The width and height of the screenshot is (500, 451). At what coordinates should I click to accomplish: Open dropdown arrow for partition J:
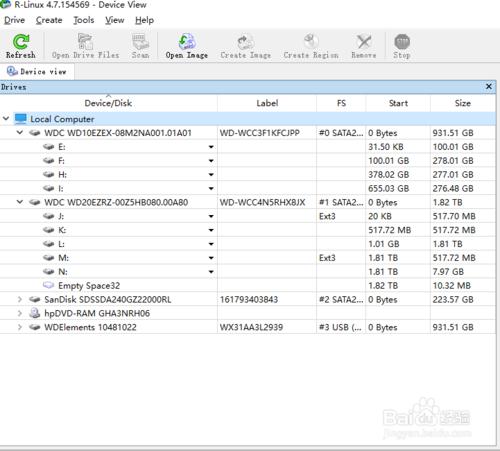211,216
